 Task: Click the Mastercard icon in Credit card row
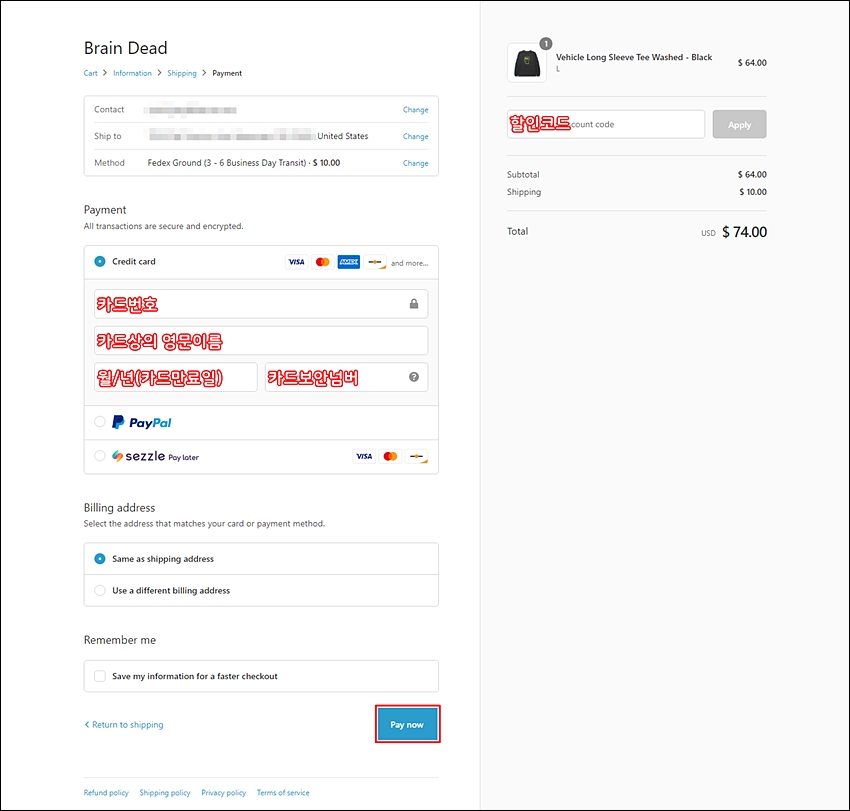click(323, 262)
